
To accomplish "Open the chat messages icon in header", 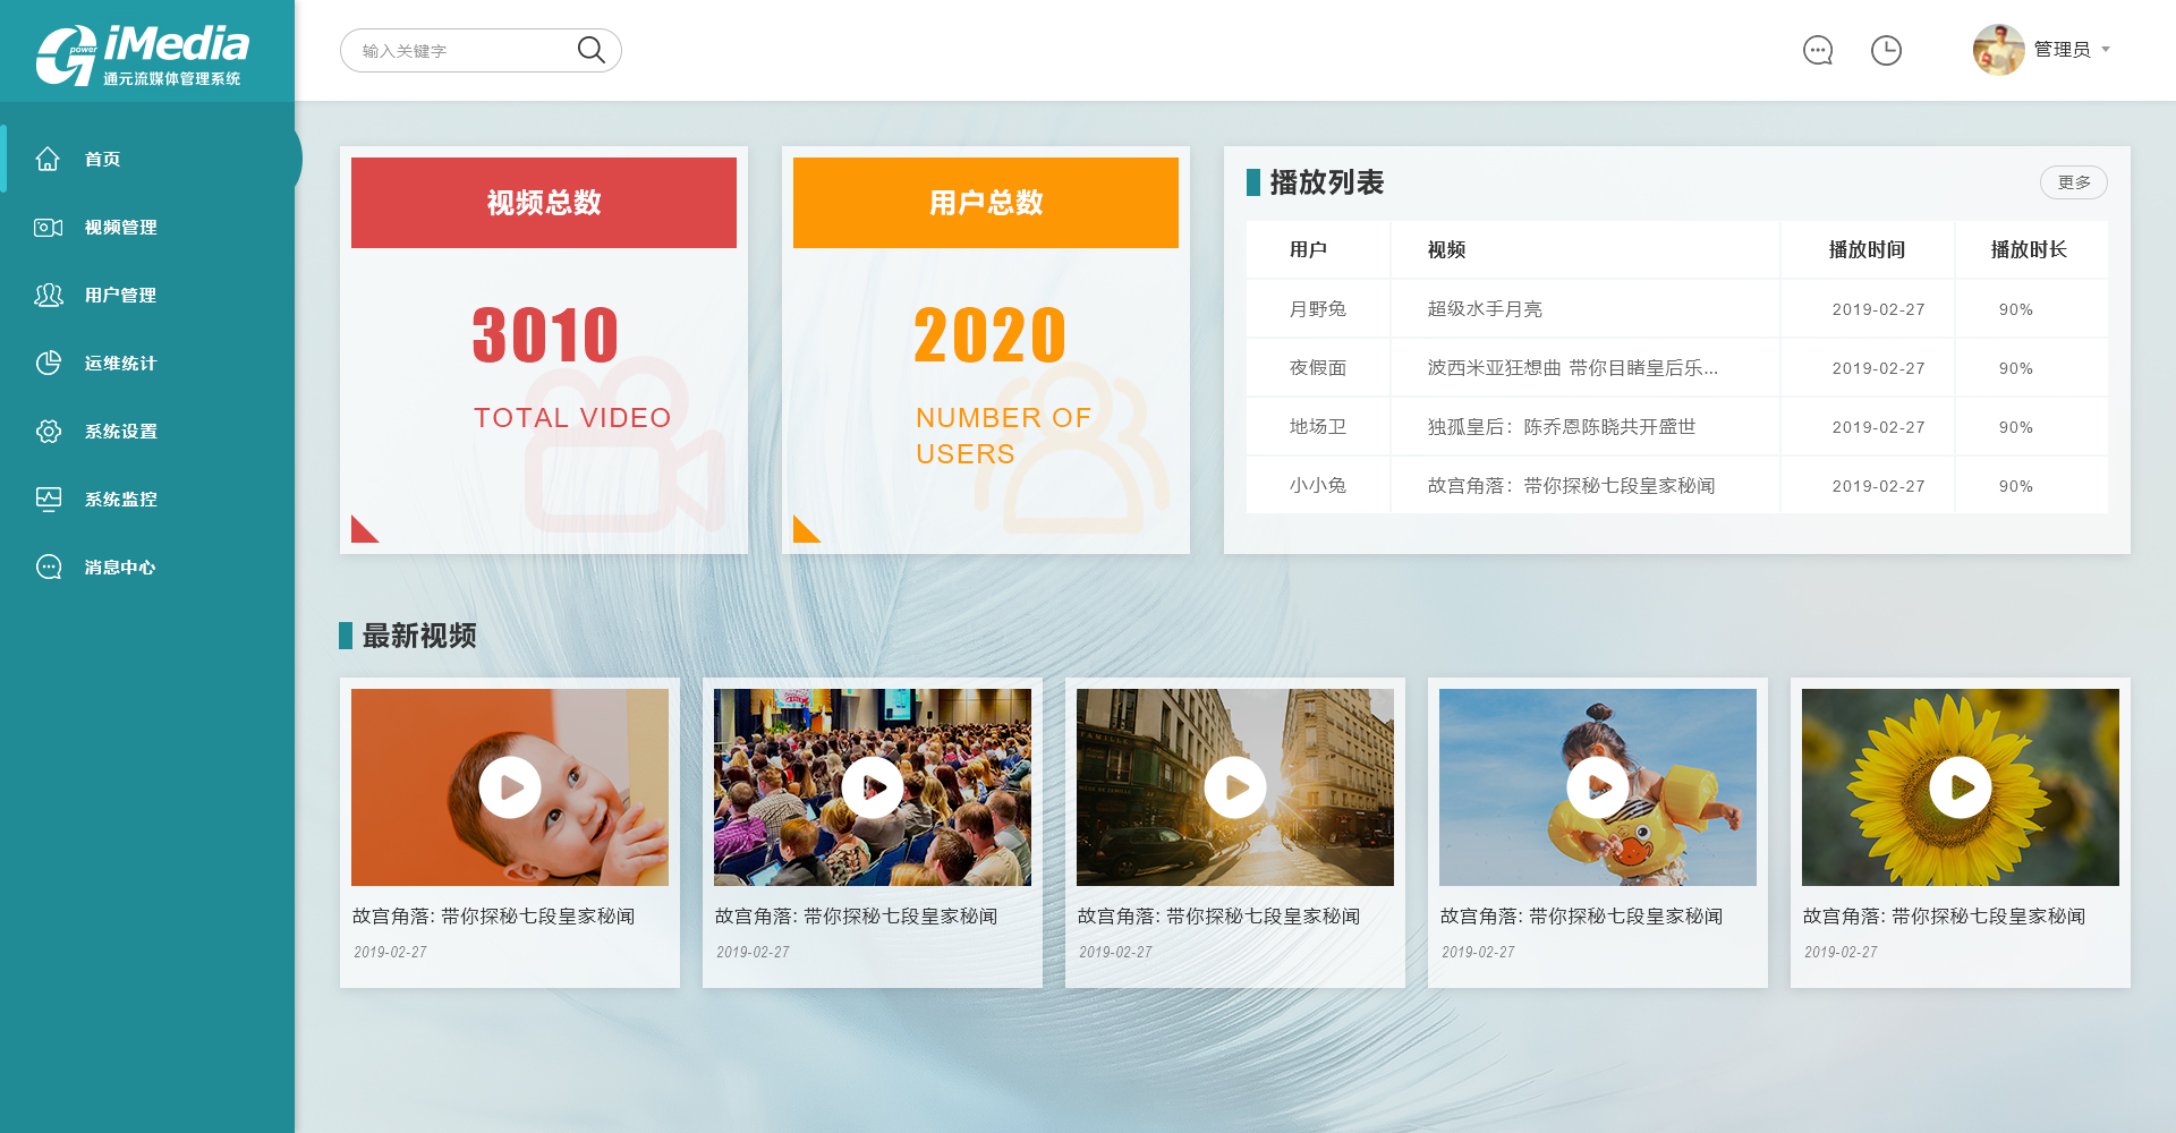I will (x=1817, y=50).
